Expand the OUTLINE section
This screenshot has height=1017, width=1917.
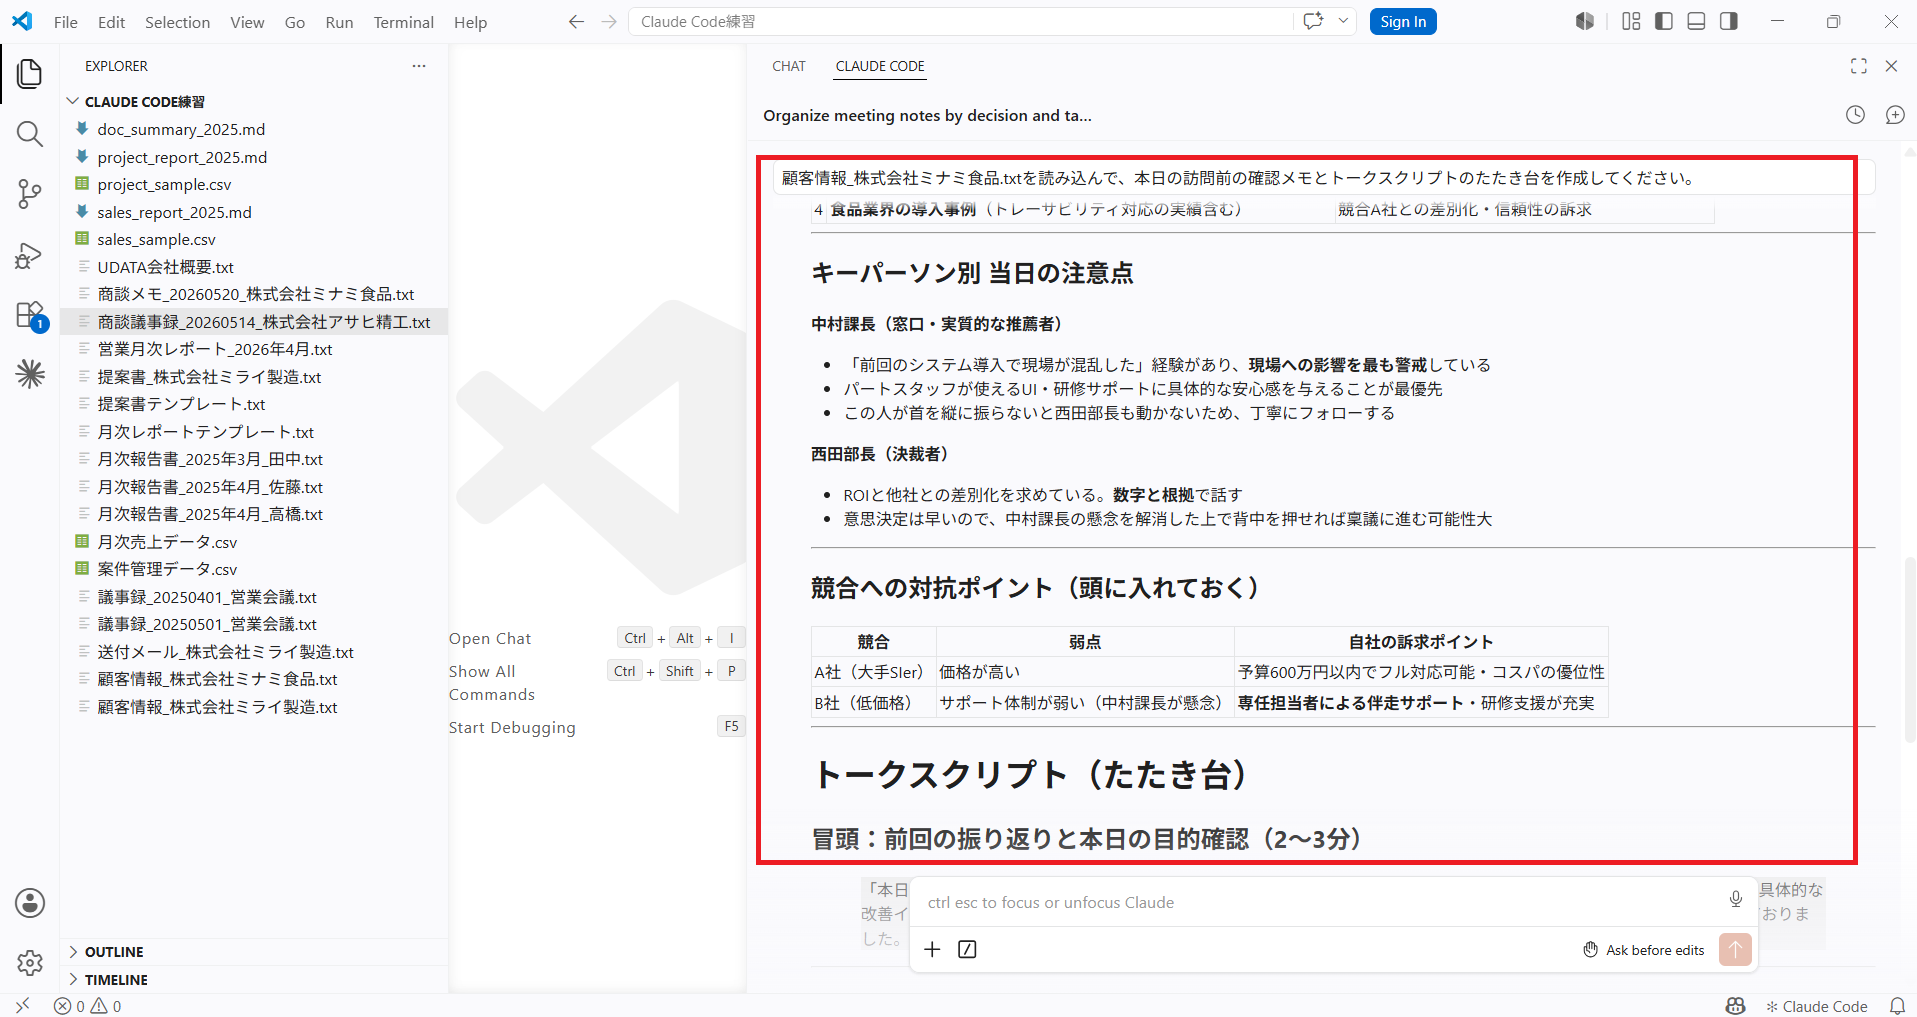coord(114,952)
